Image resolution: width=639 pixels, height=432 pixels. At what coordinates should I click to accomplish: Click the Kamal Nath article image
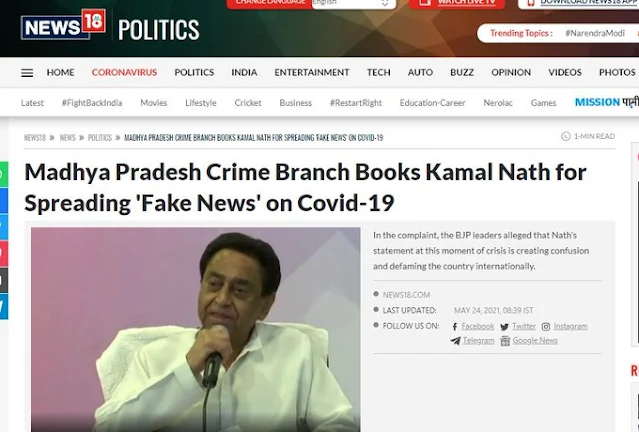tap(196, 329)
